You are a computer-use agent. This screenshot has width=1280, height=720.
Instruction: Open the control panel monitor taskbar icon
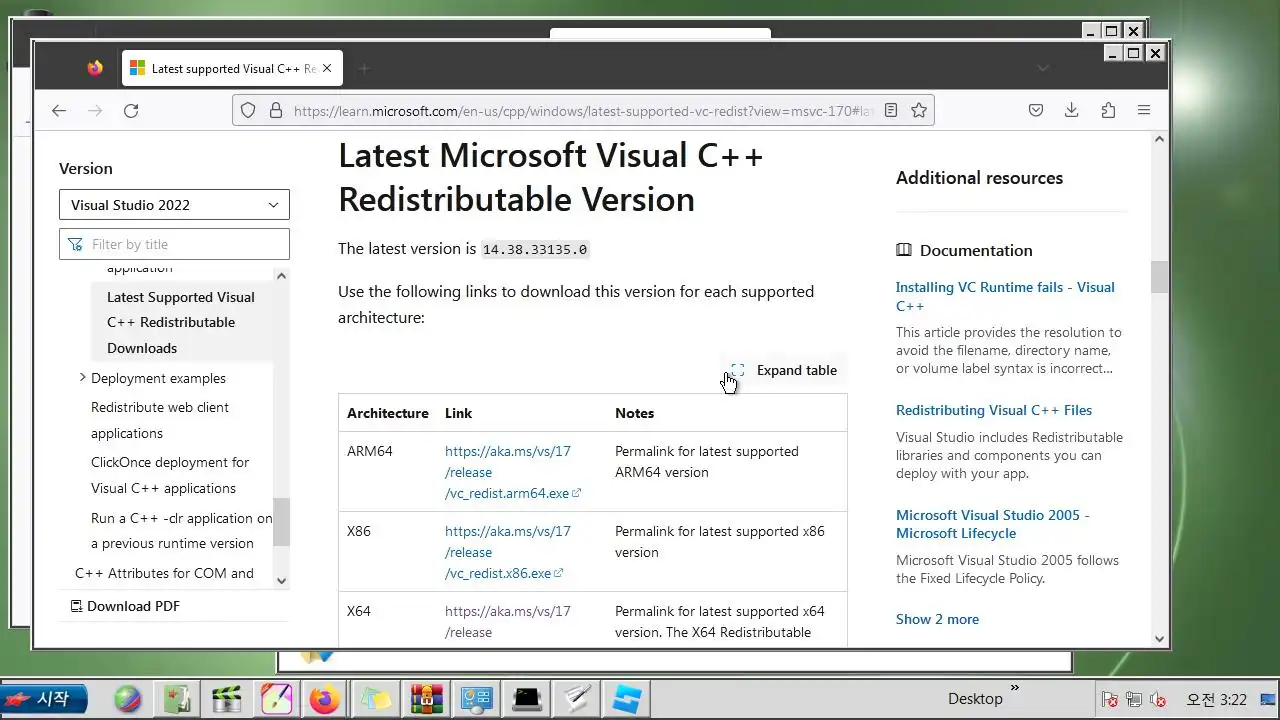coord(477,699)
